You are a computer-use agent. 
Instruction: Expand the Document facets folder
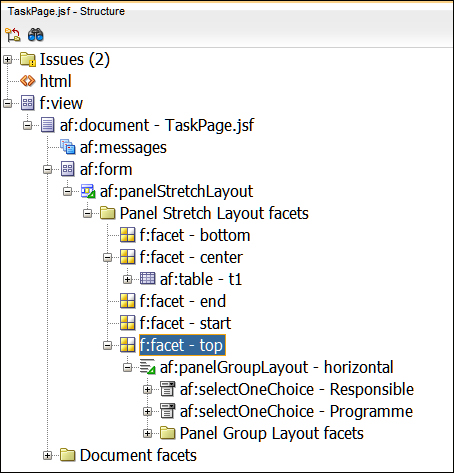tap(47, 455)
